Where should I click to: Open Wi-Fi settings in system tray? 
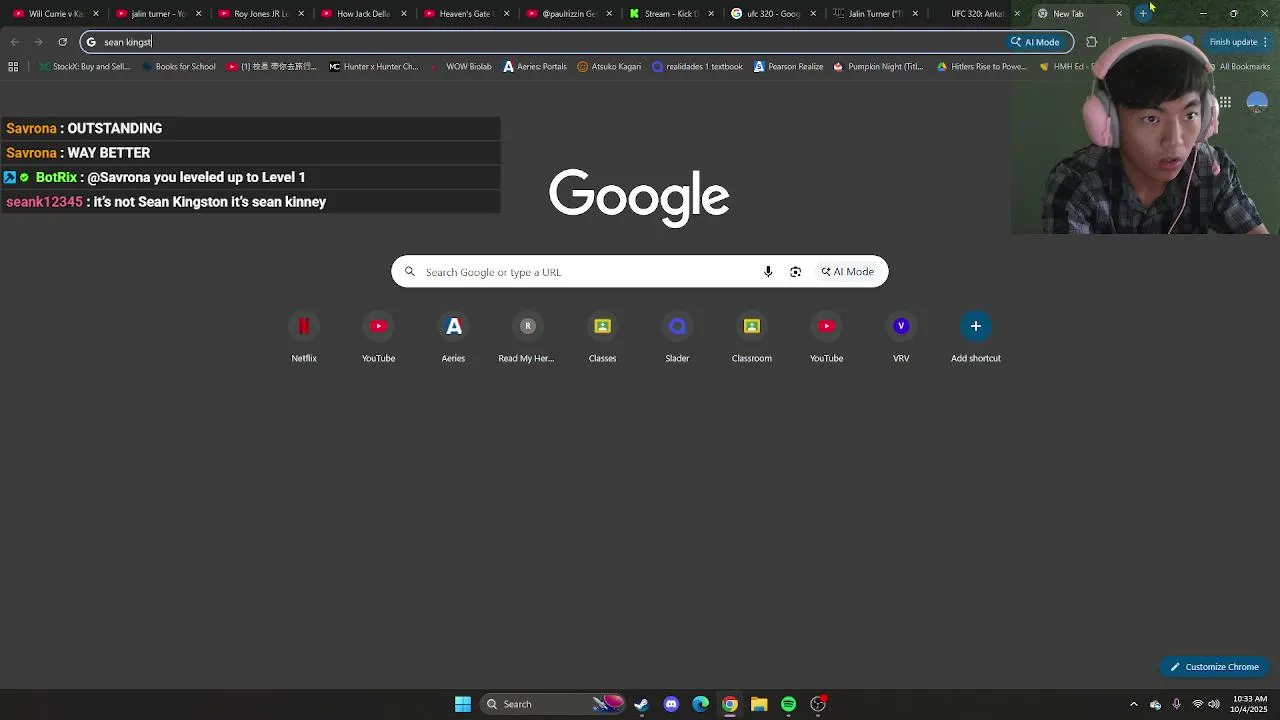(x=1197, y=704)
